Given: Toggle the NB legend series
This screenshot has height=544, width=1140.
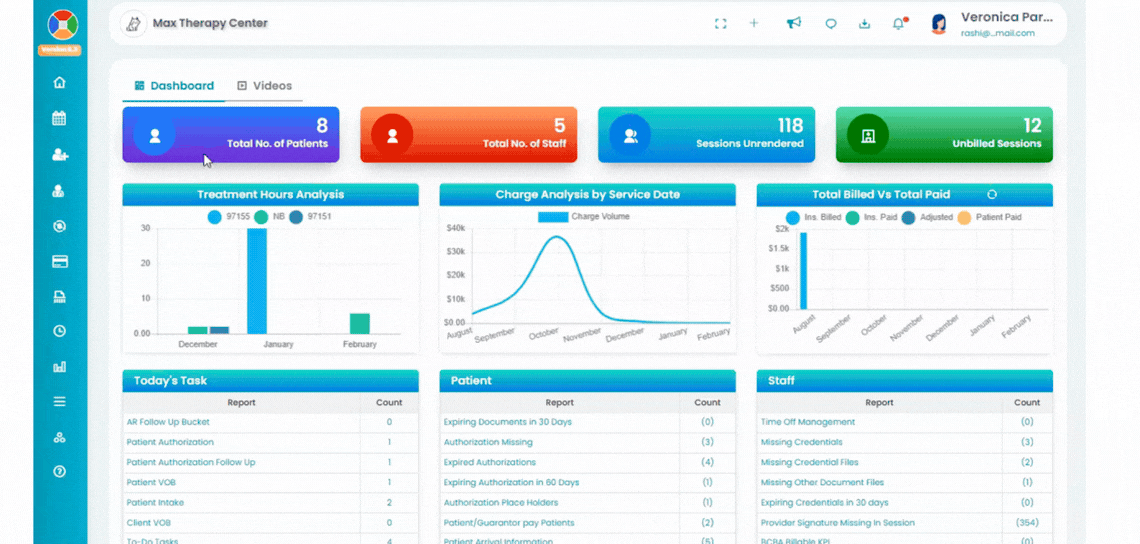Looking at the screenshot, I should (269, 217).
